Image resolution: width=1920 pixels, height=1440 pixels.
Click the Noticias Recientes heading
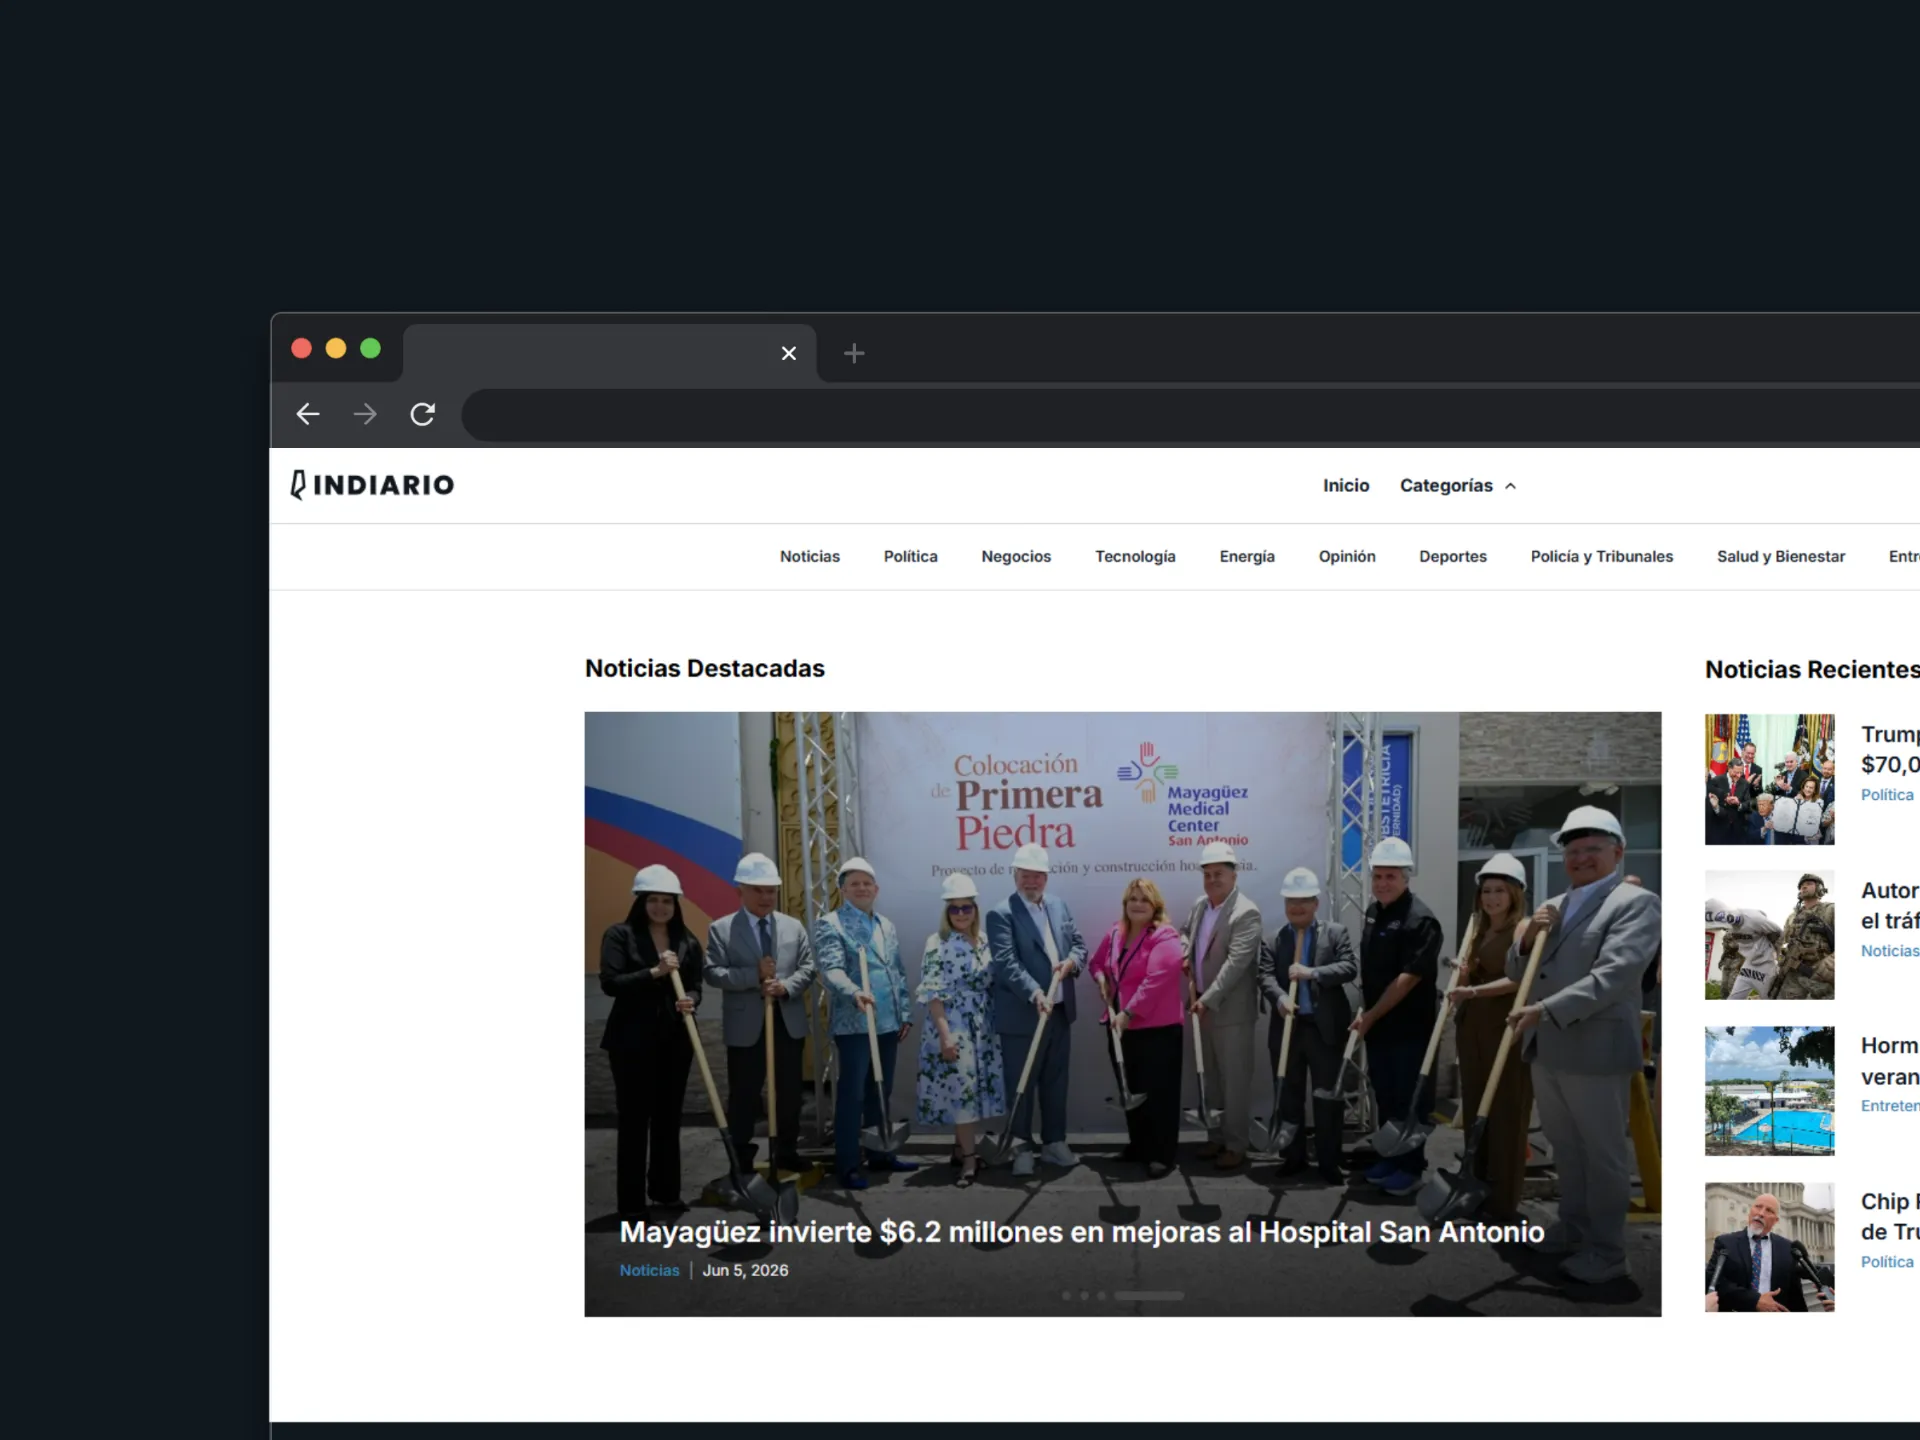pyautogui.click(x=1812, y=669)
